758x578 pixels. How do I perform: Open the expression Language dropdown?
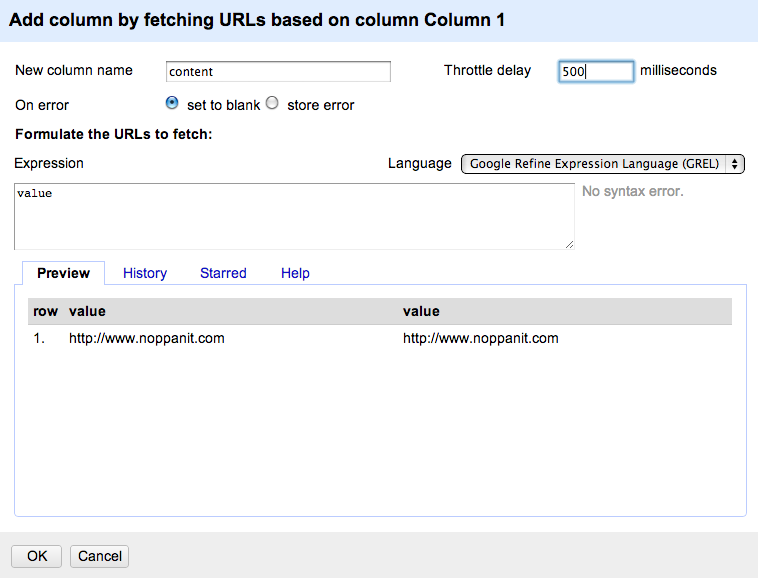point(602,164)
